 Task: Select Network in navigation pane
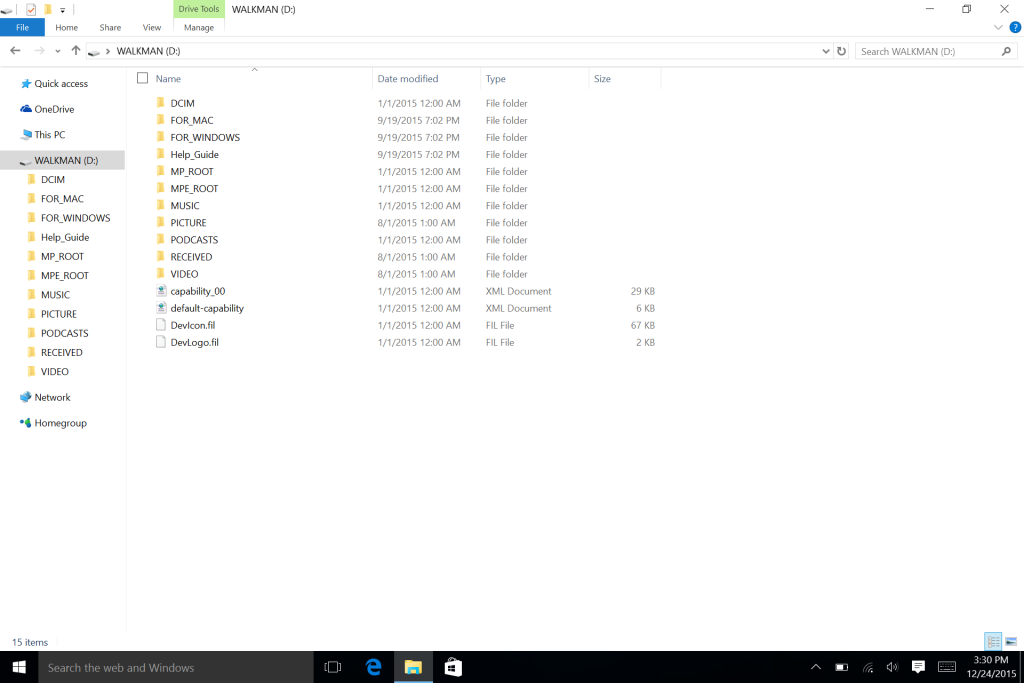coord(52,397)
